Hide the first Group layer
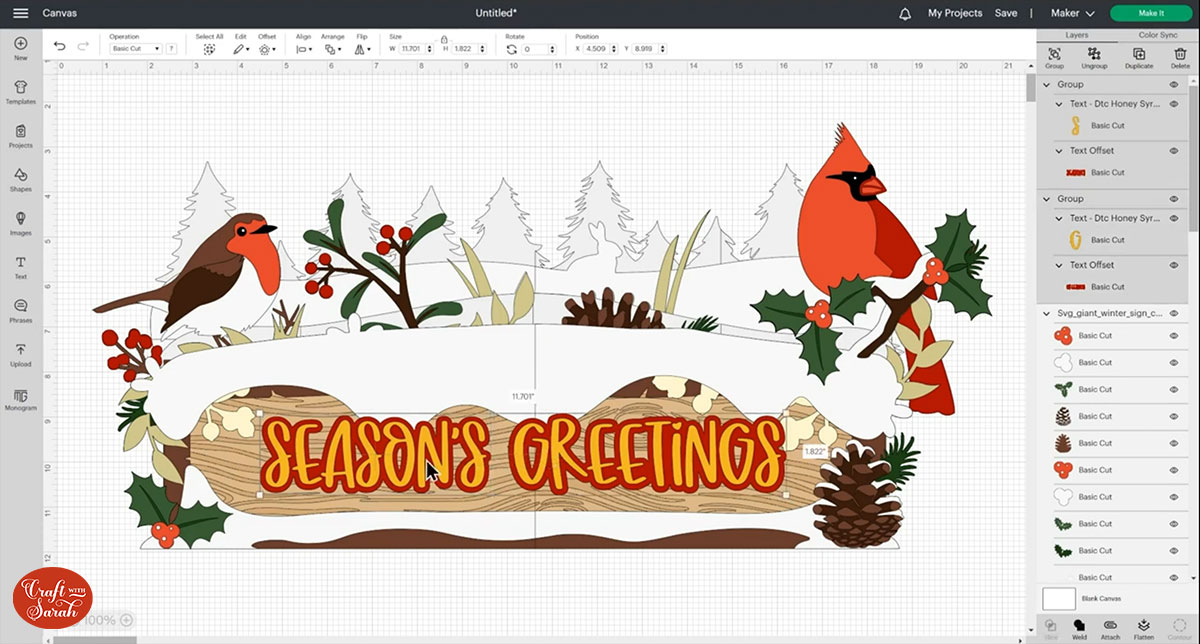Screen dimensions: 1200x644 tap(1174, 85)
